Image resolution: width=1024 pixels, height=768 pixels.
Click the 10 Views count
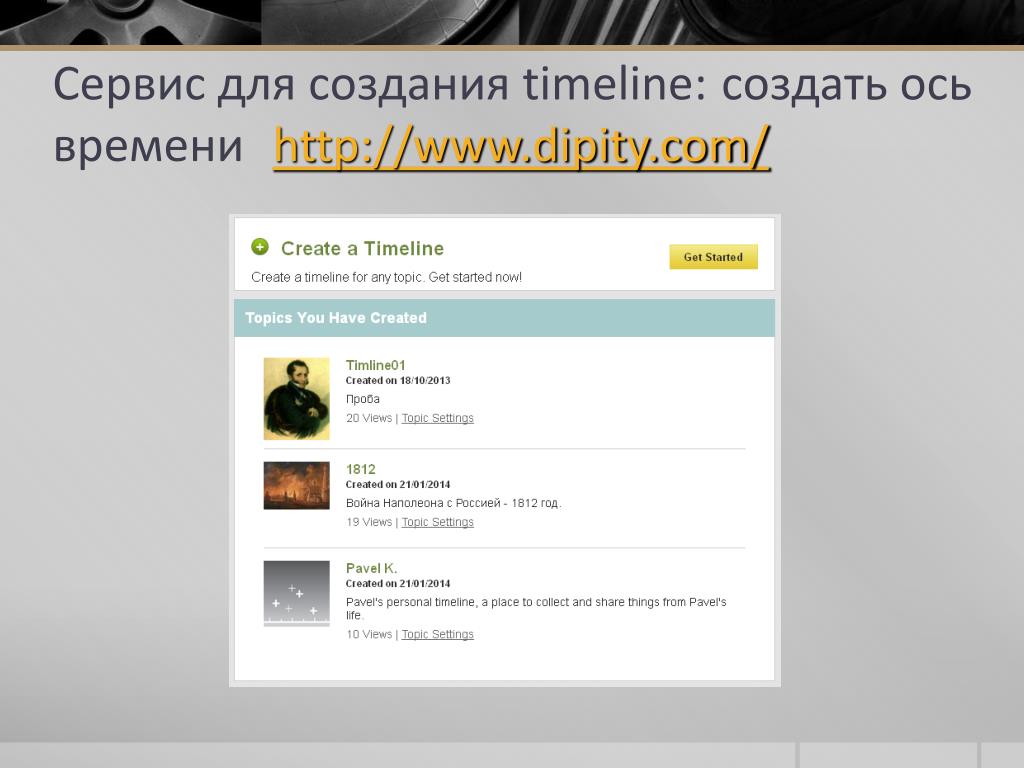click(369, 634)
